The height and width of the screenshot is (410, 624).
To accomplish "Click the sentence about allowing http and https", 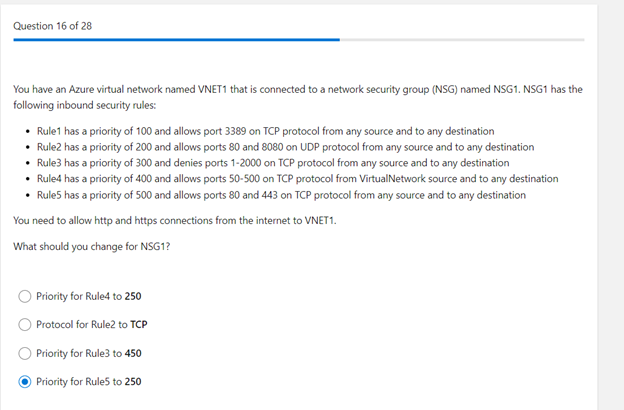I will click(x=175, y=221).
